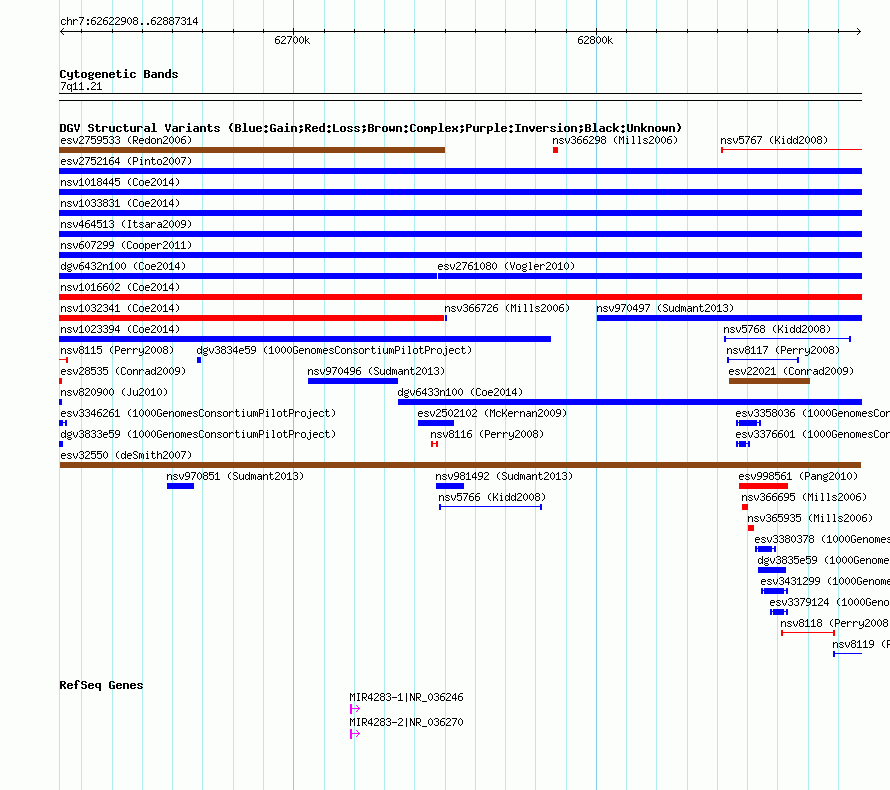Click the dgv3834e59 blue marker

[199, 360]
